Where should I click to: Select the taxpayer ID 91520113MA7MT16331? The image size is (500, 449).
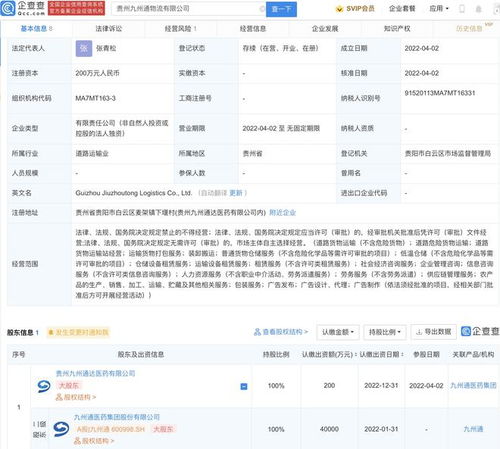440,93
